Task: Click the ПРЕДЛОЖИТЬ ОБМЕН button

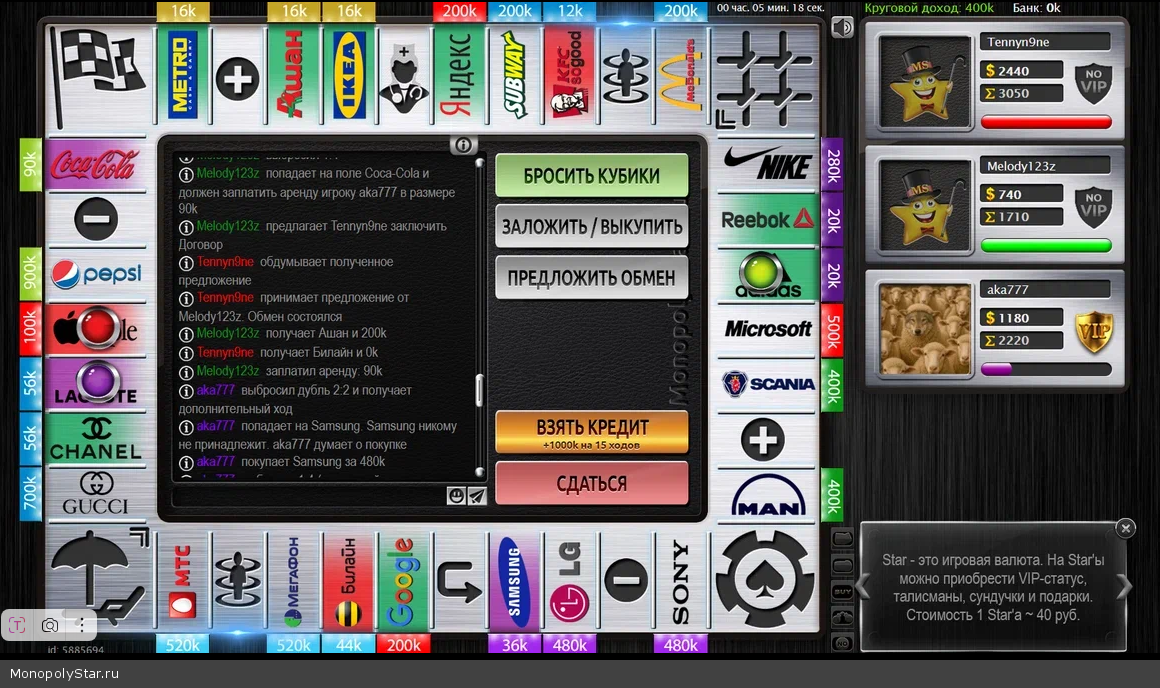Action: coord(592,277)
